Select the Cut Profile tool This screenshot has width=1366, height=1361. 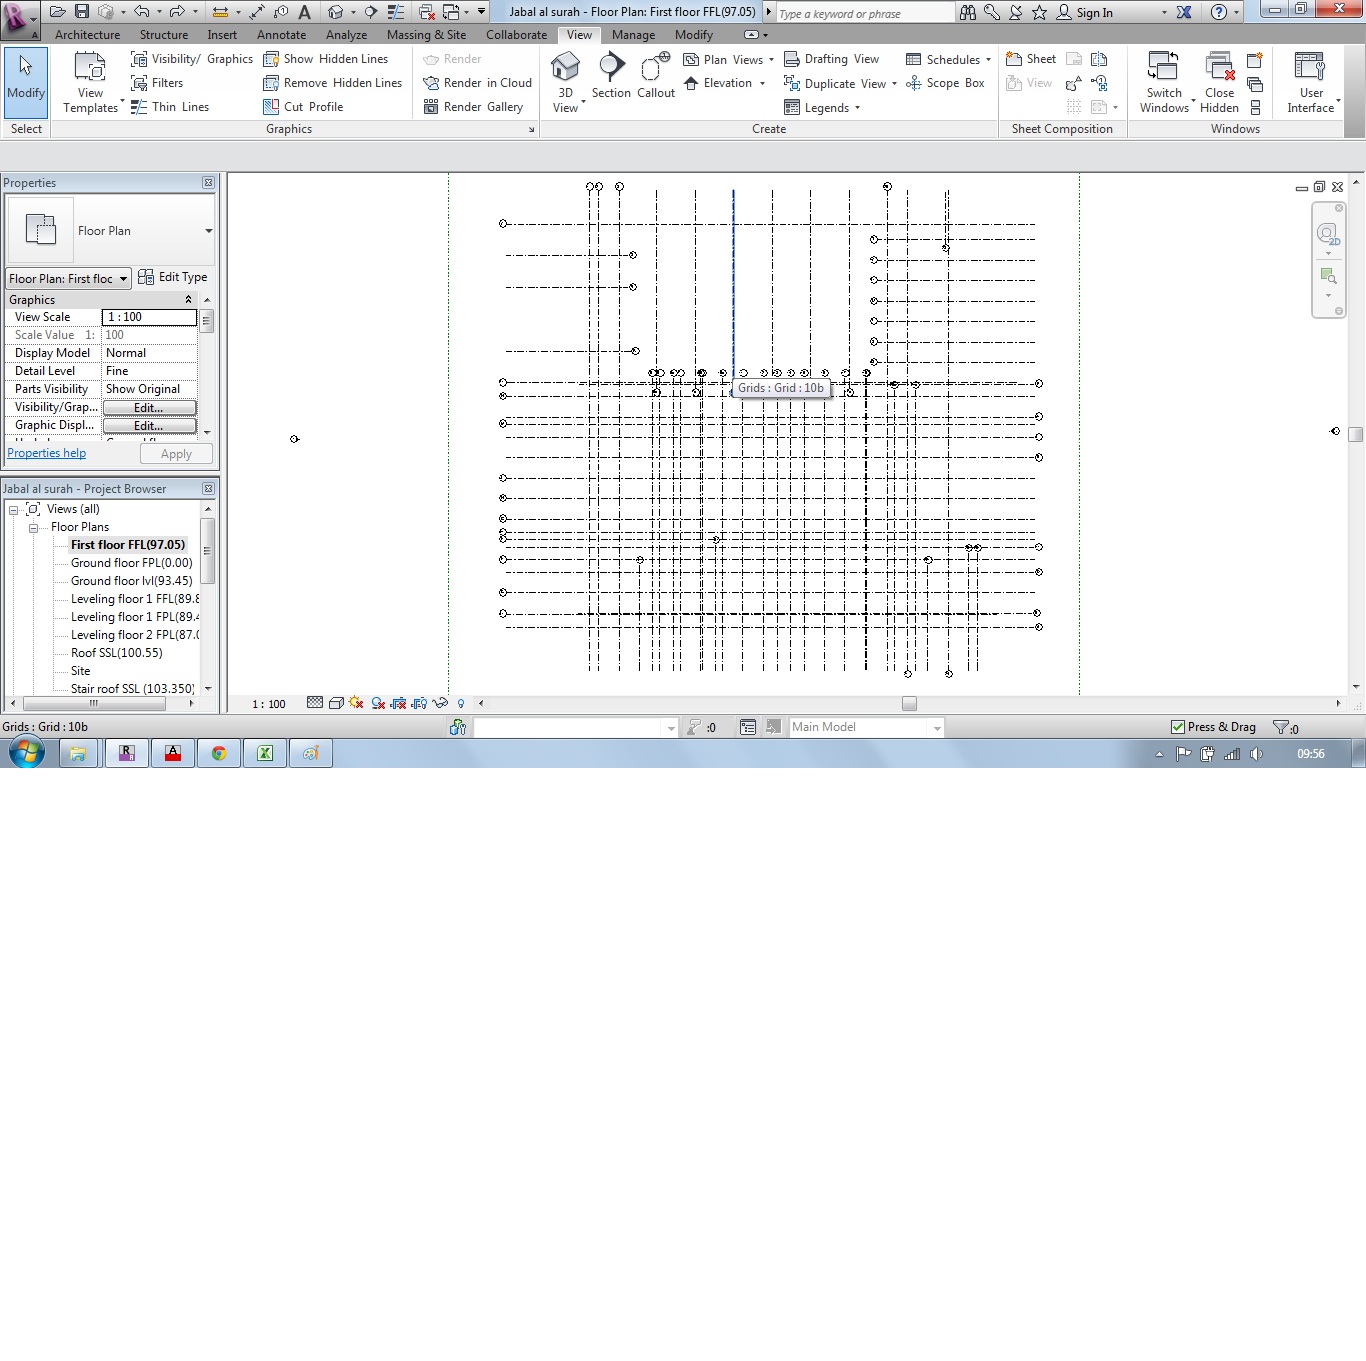pos(303,107)
